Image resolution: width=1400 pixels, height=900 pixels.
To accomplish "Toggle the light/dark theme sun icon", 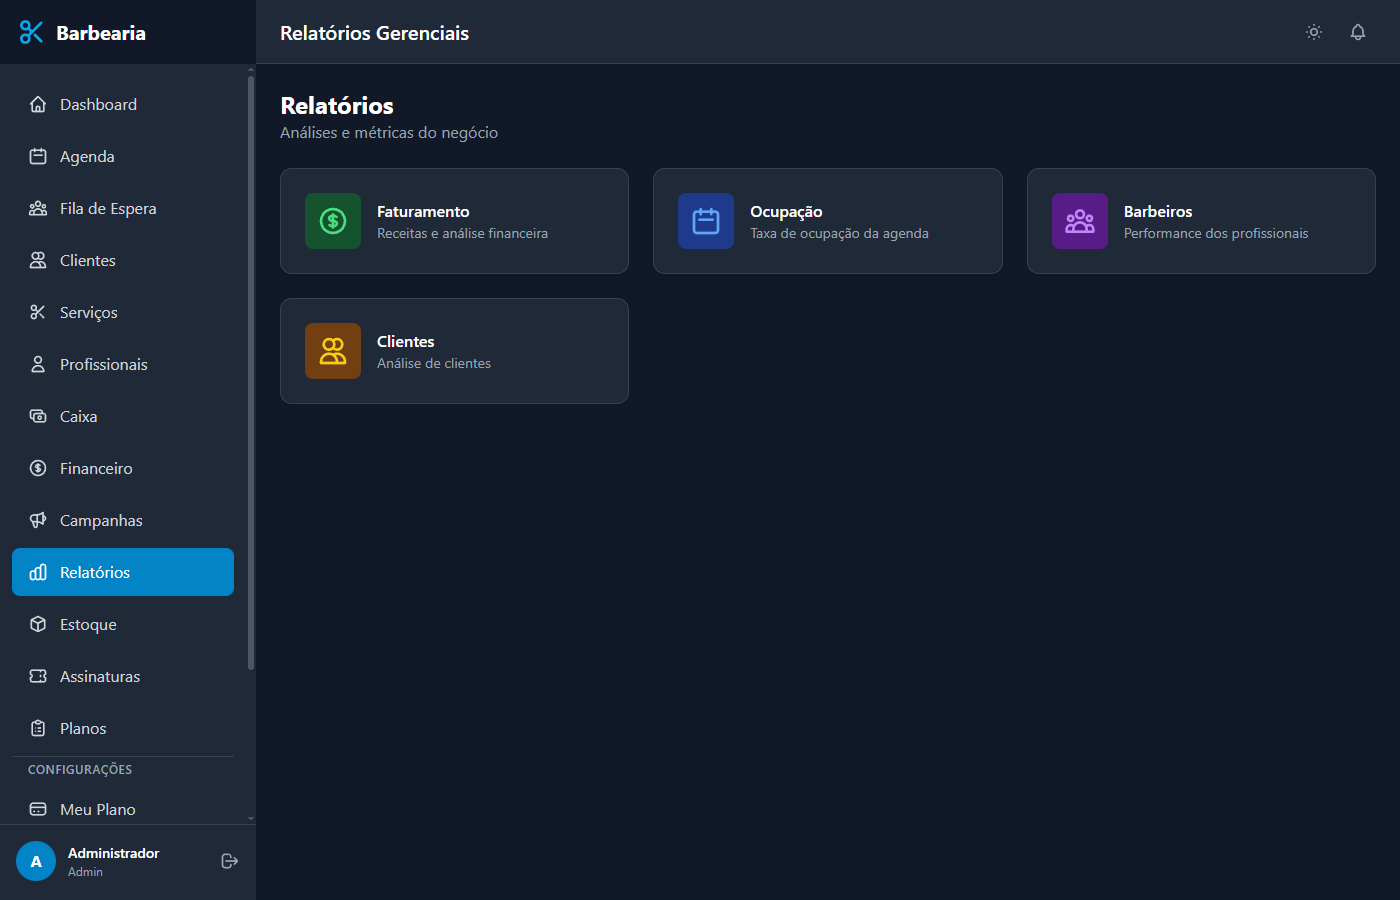I will coord(1314,32).
